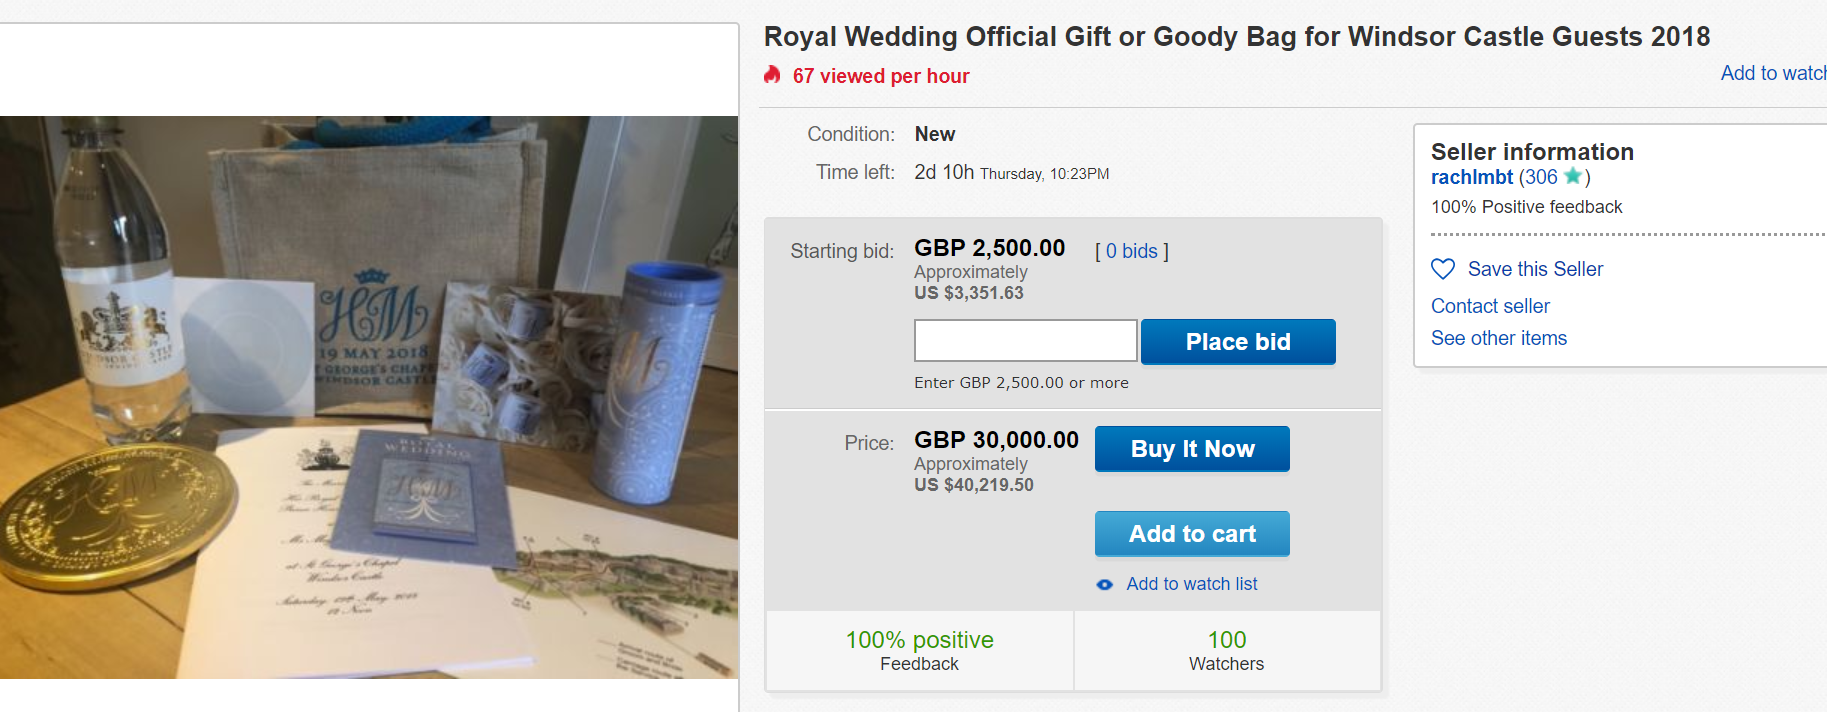Viewport: 1827px width, 712px height.
Task: Select the Save this Seller link
Action: point(1535,269)
